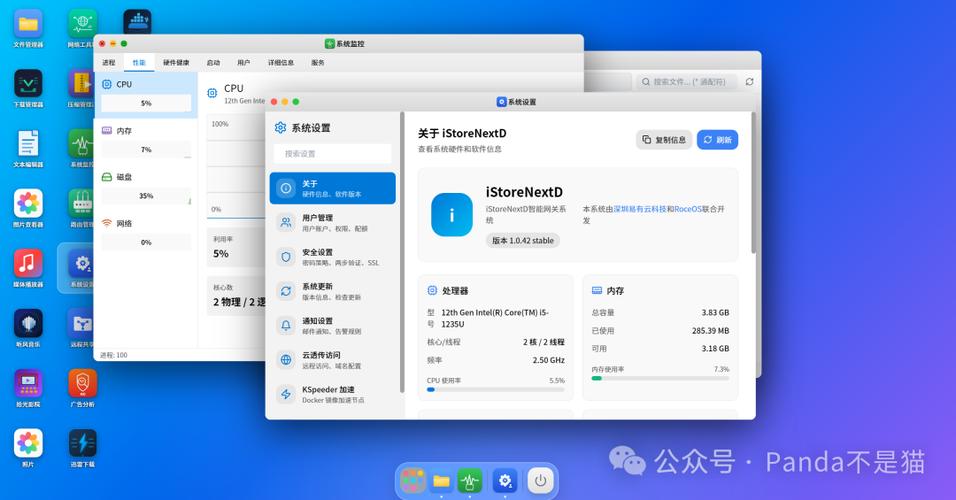
Task: Open 安全设置 in settings sidebar
Action: click(332, 257)
